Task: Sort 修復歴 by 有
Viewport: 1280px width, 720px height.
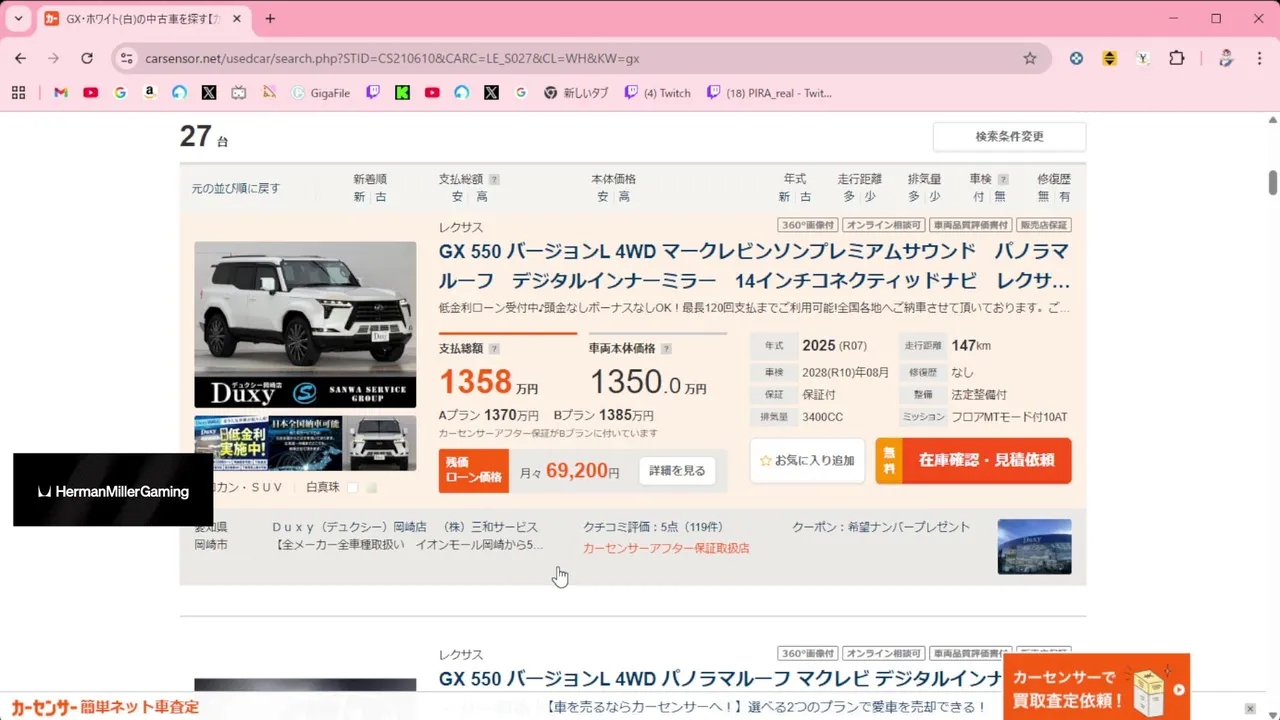Action: pyautogui.click(x=1065, y=197)
